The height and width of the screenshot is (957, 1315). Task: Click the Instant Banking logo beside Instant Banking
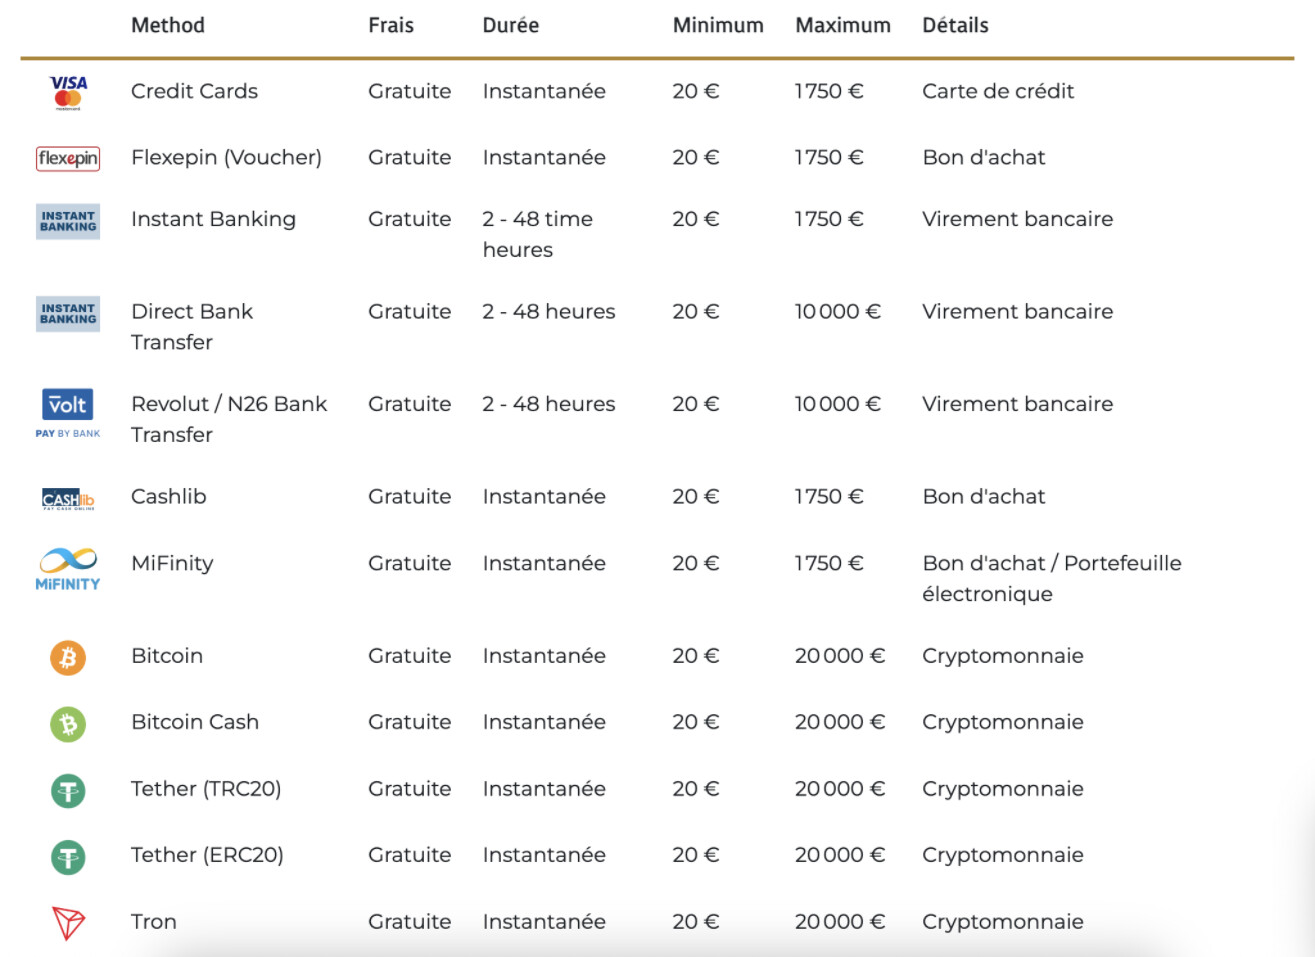pos(68,221)
